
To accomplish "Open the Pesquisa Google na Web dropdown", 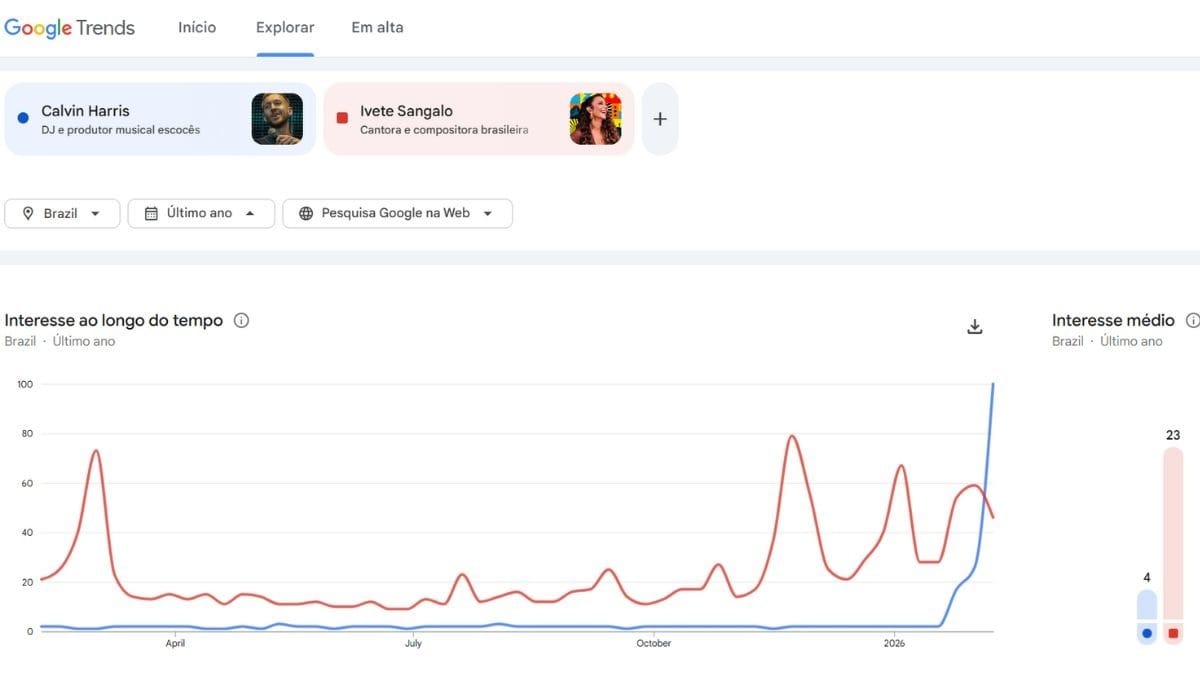I will click(x=398, y=213).
